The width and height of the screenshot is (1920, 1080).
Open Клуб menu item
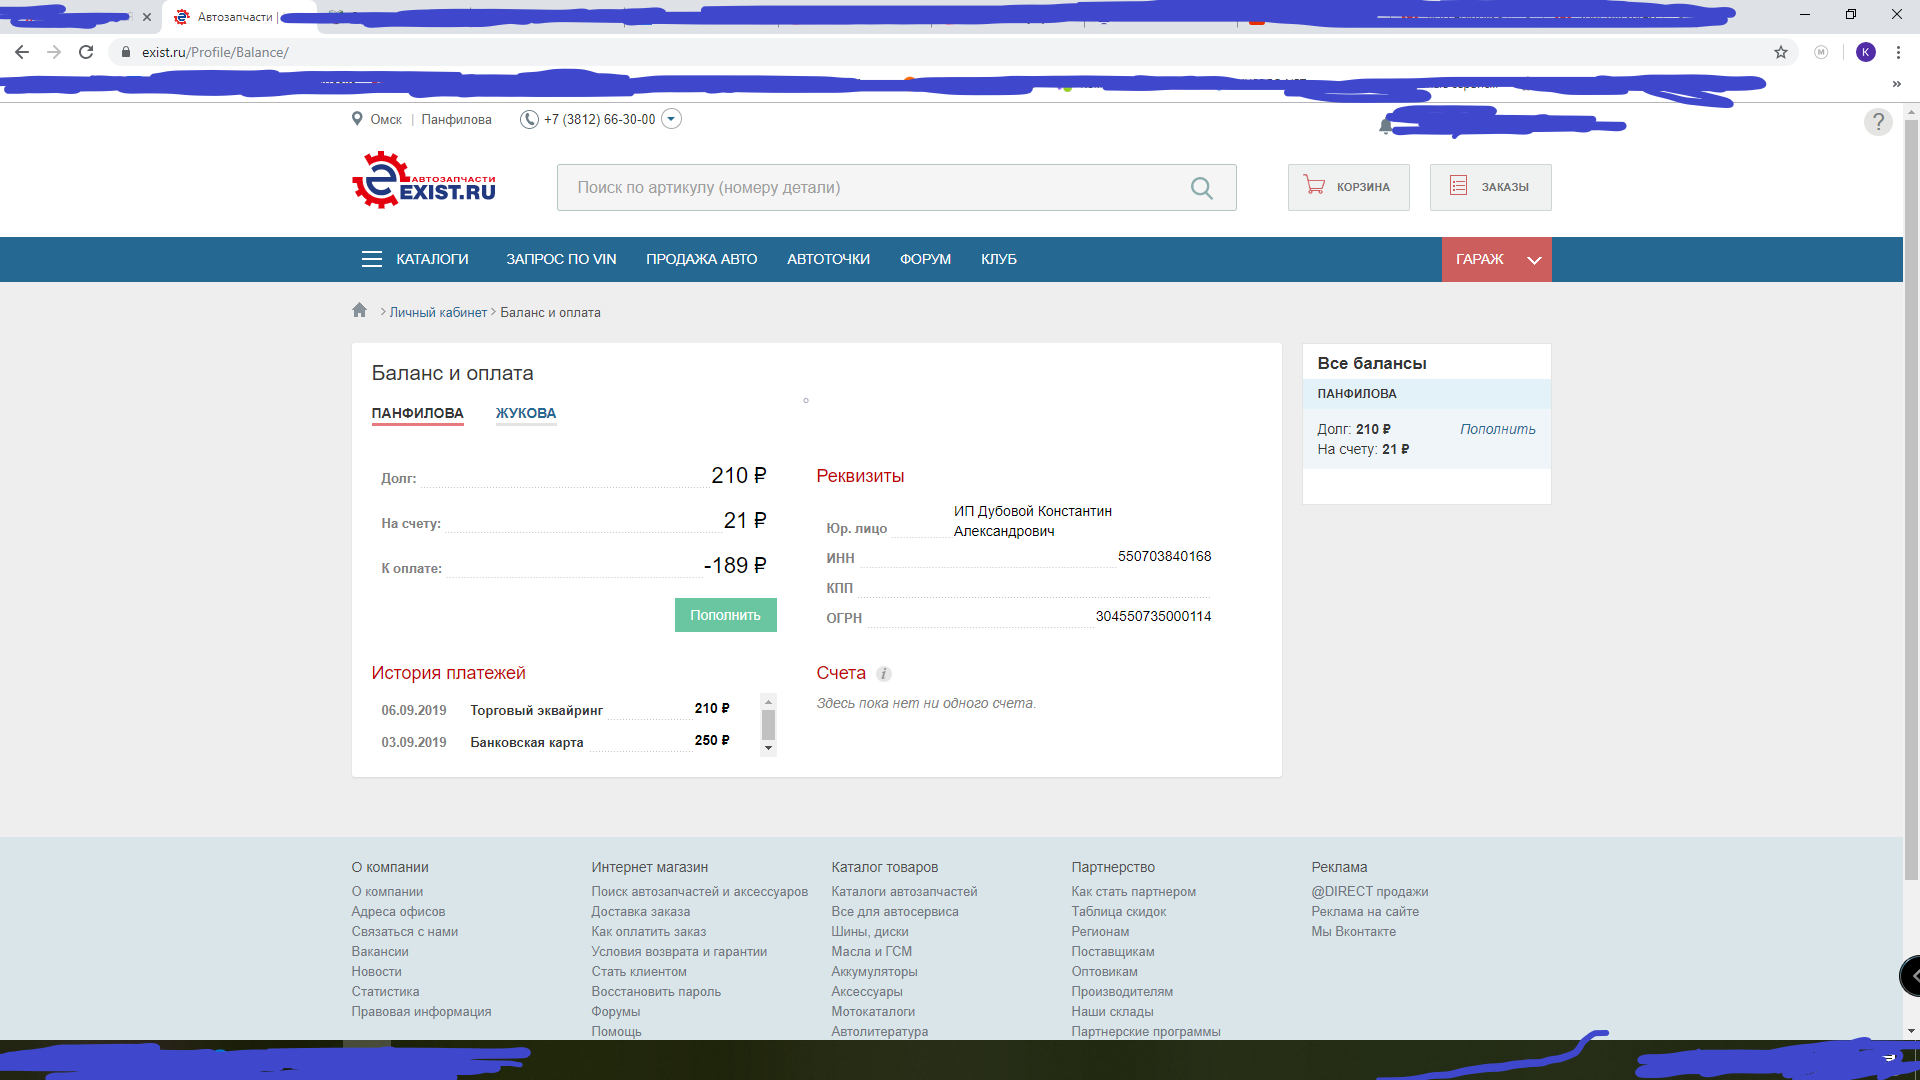coord(998,259)
